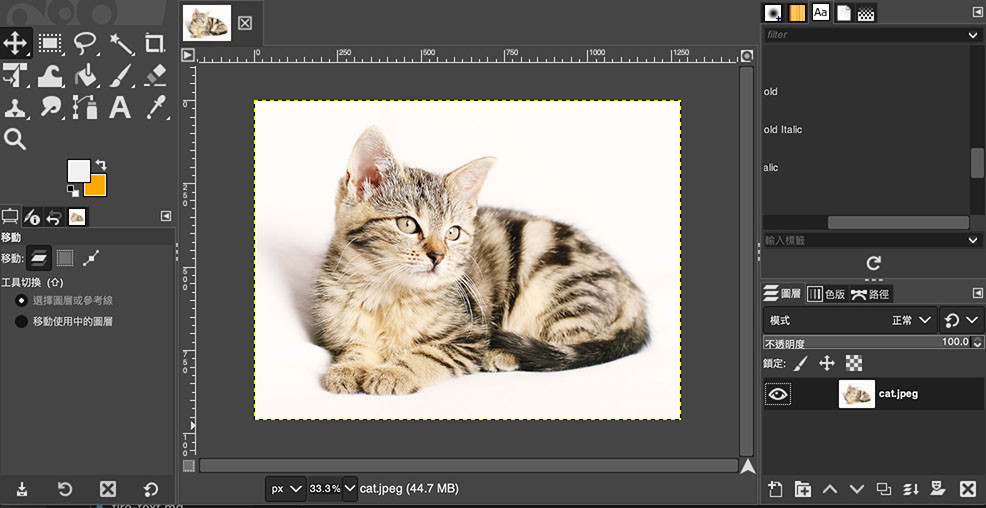Viewport: 986px width, 508px height.
Task: Click the foreground color swatch
Action: pos(79,170)
